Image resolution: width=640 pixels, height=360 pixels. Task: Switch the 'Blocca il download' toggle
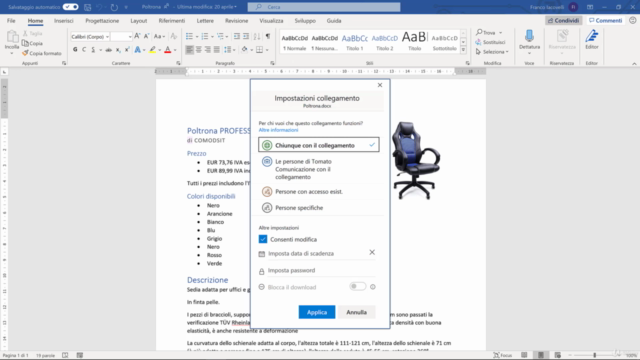tap(358, 287)
